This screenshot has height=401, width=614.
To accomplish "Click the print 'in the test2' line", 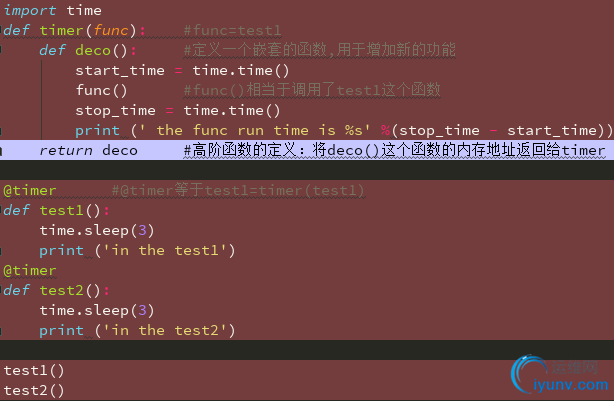I will point(137,330).
